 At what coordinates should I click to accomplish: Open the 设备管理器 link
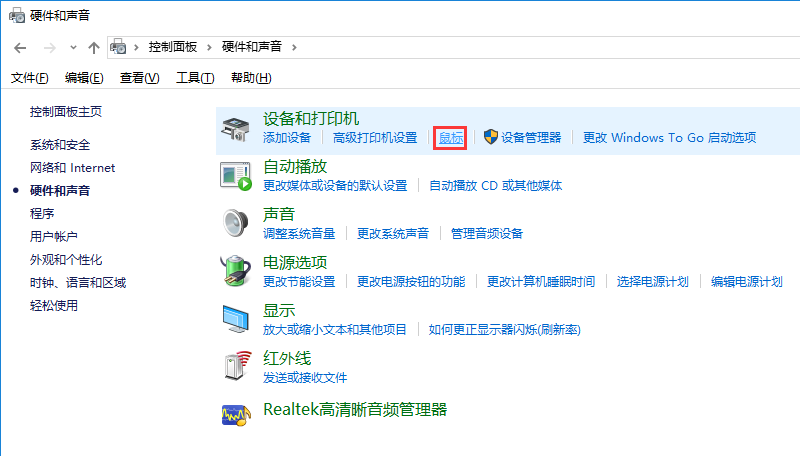(531, 138)
